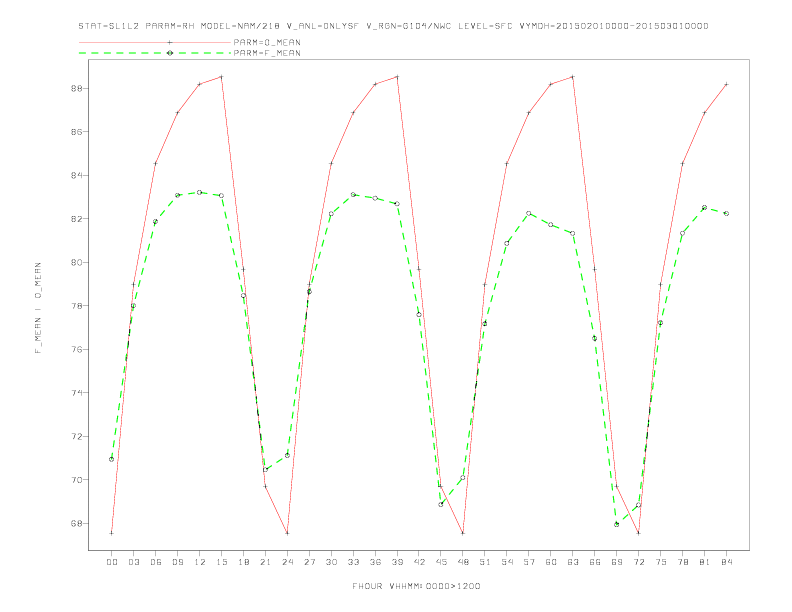Click x-axis tick label 42

419,562
